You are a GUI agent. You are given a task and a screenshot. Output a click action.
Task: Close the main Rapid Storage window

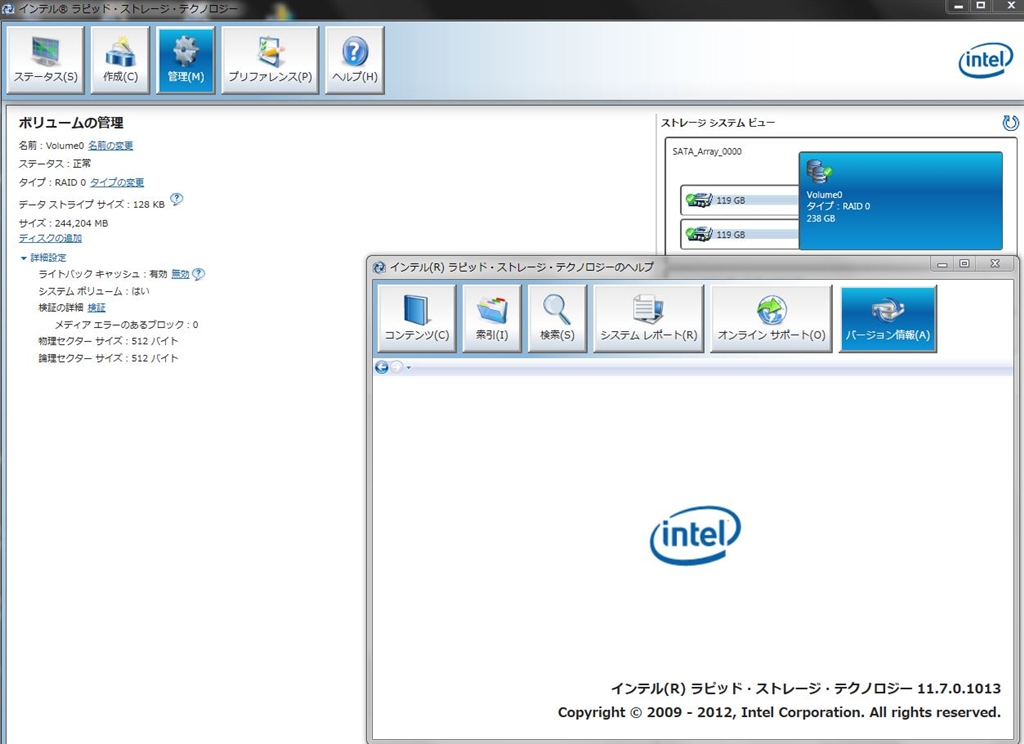(1010, 6)
